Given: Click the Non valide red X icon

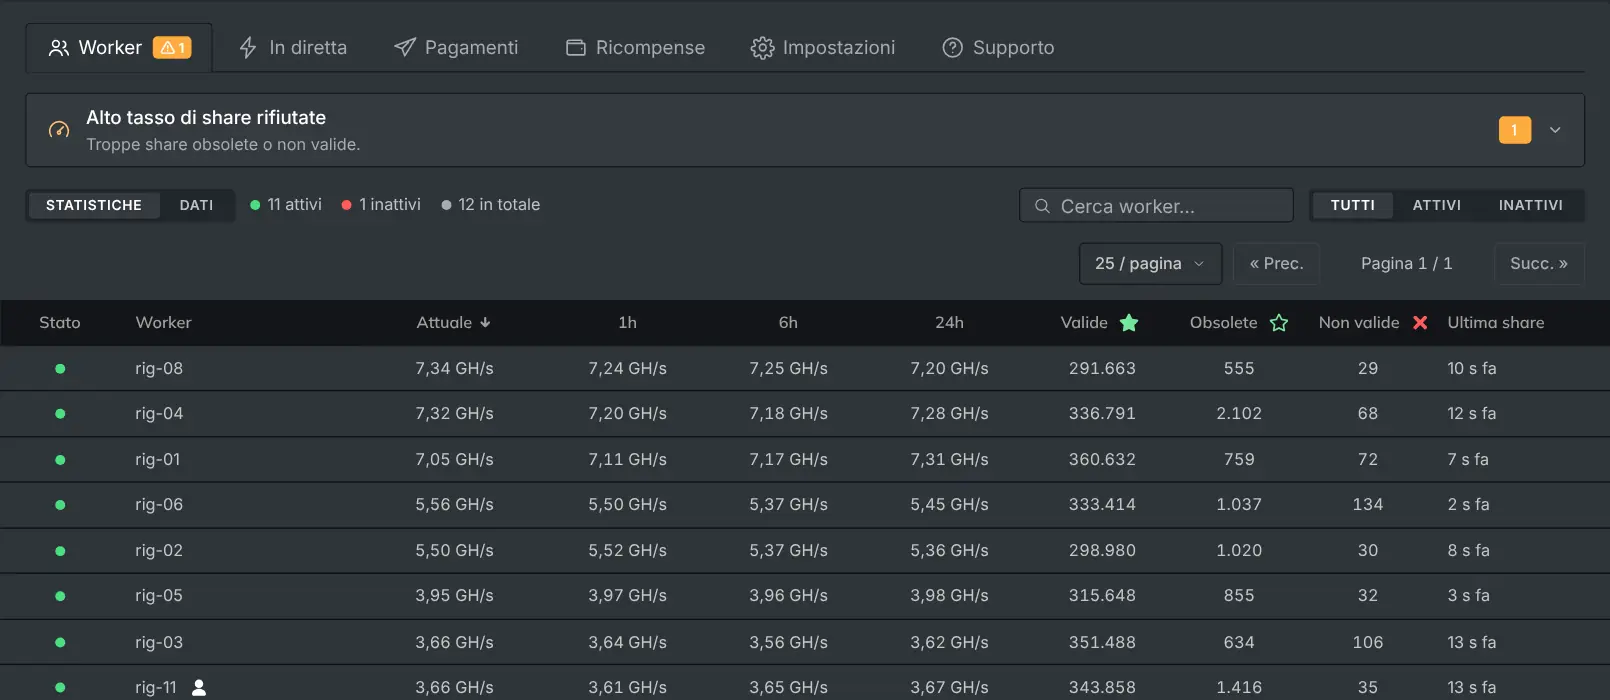Looking at the screenshot, I should point(1420,323).
